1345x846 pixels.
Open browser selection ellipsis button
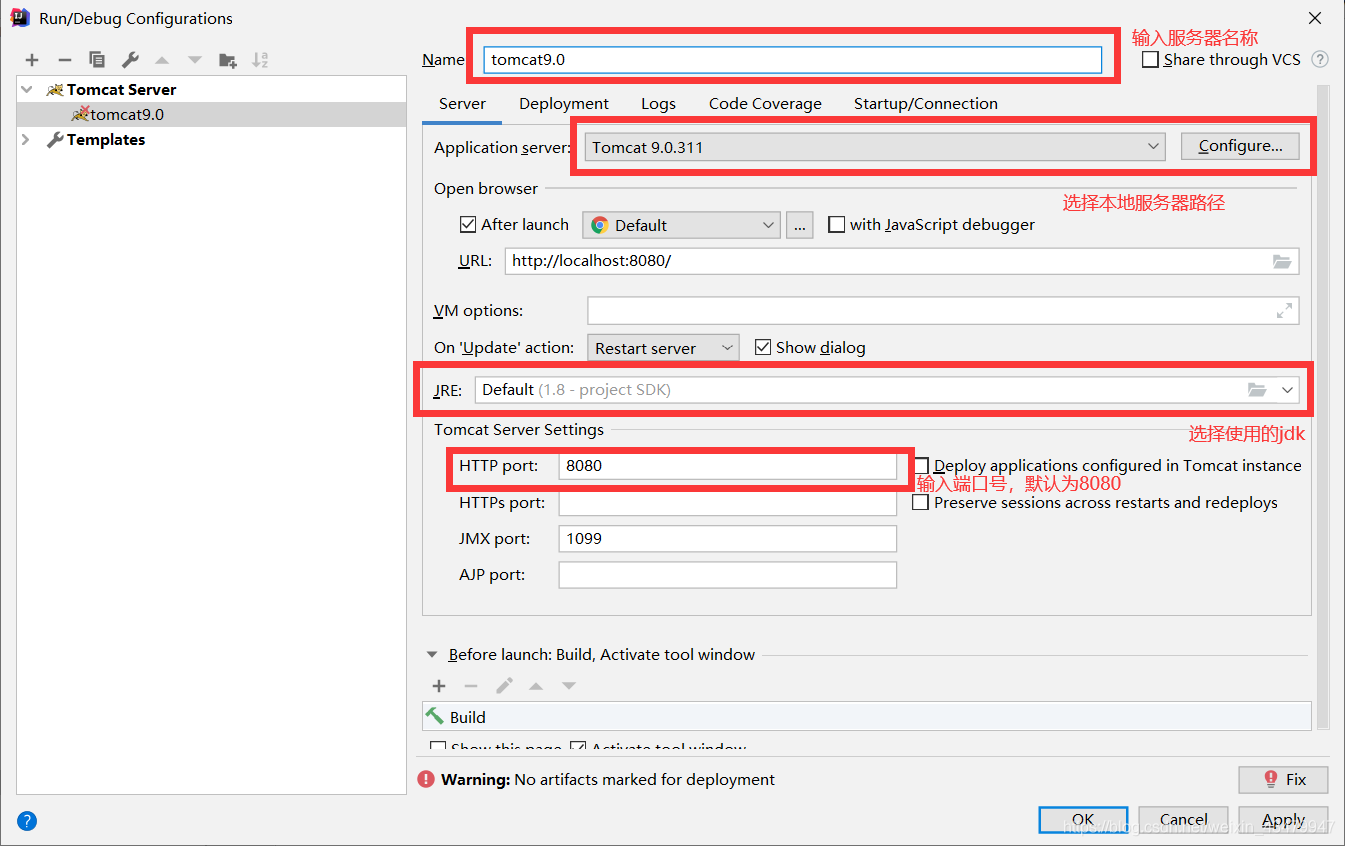pyautogui.click(x=799, y=225)
